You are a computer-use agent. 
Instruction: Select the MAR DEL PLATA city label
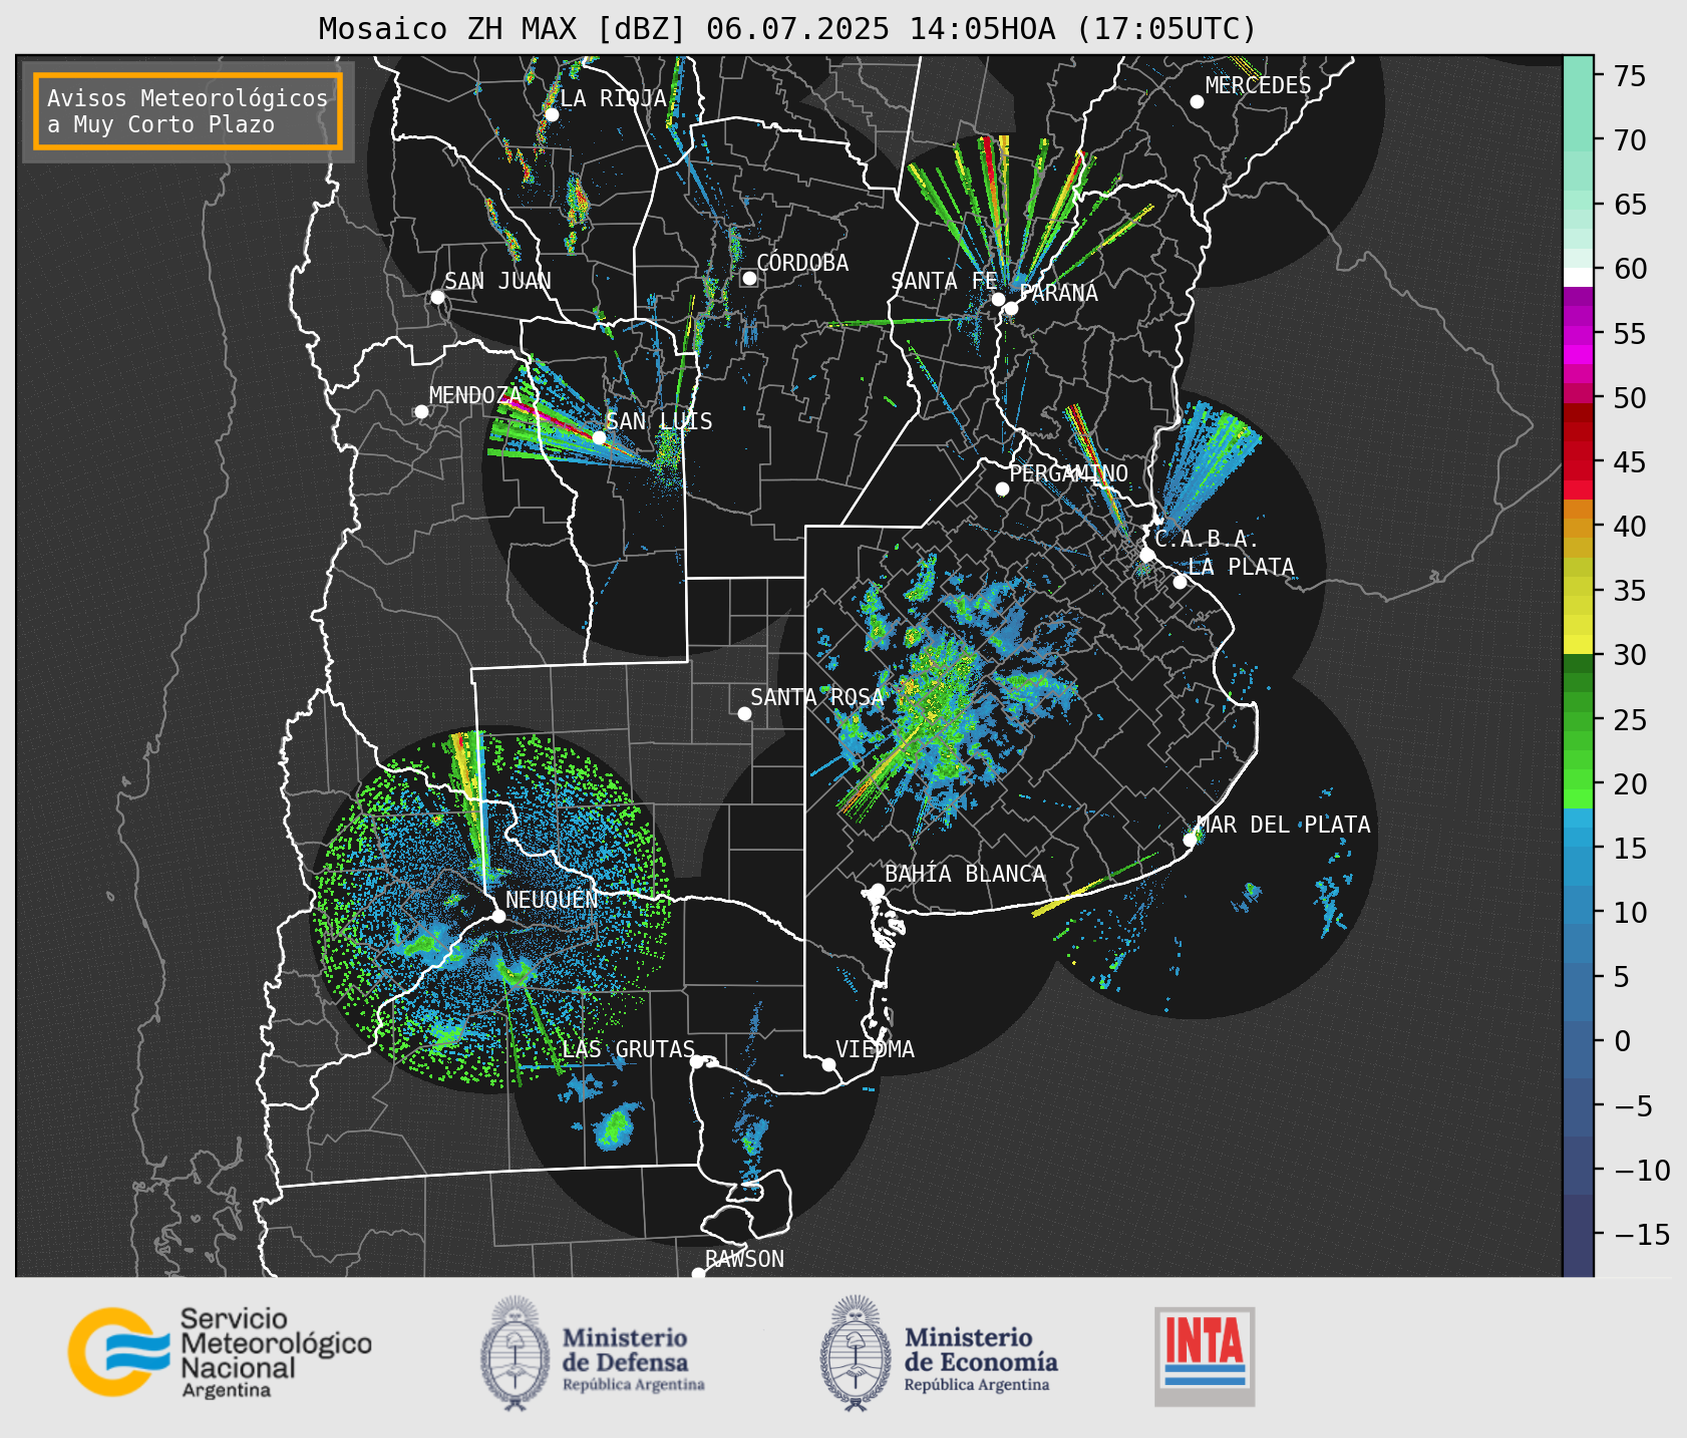pyautogui.click(x=1284, y=825)
